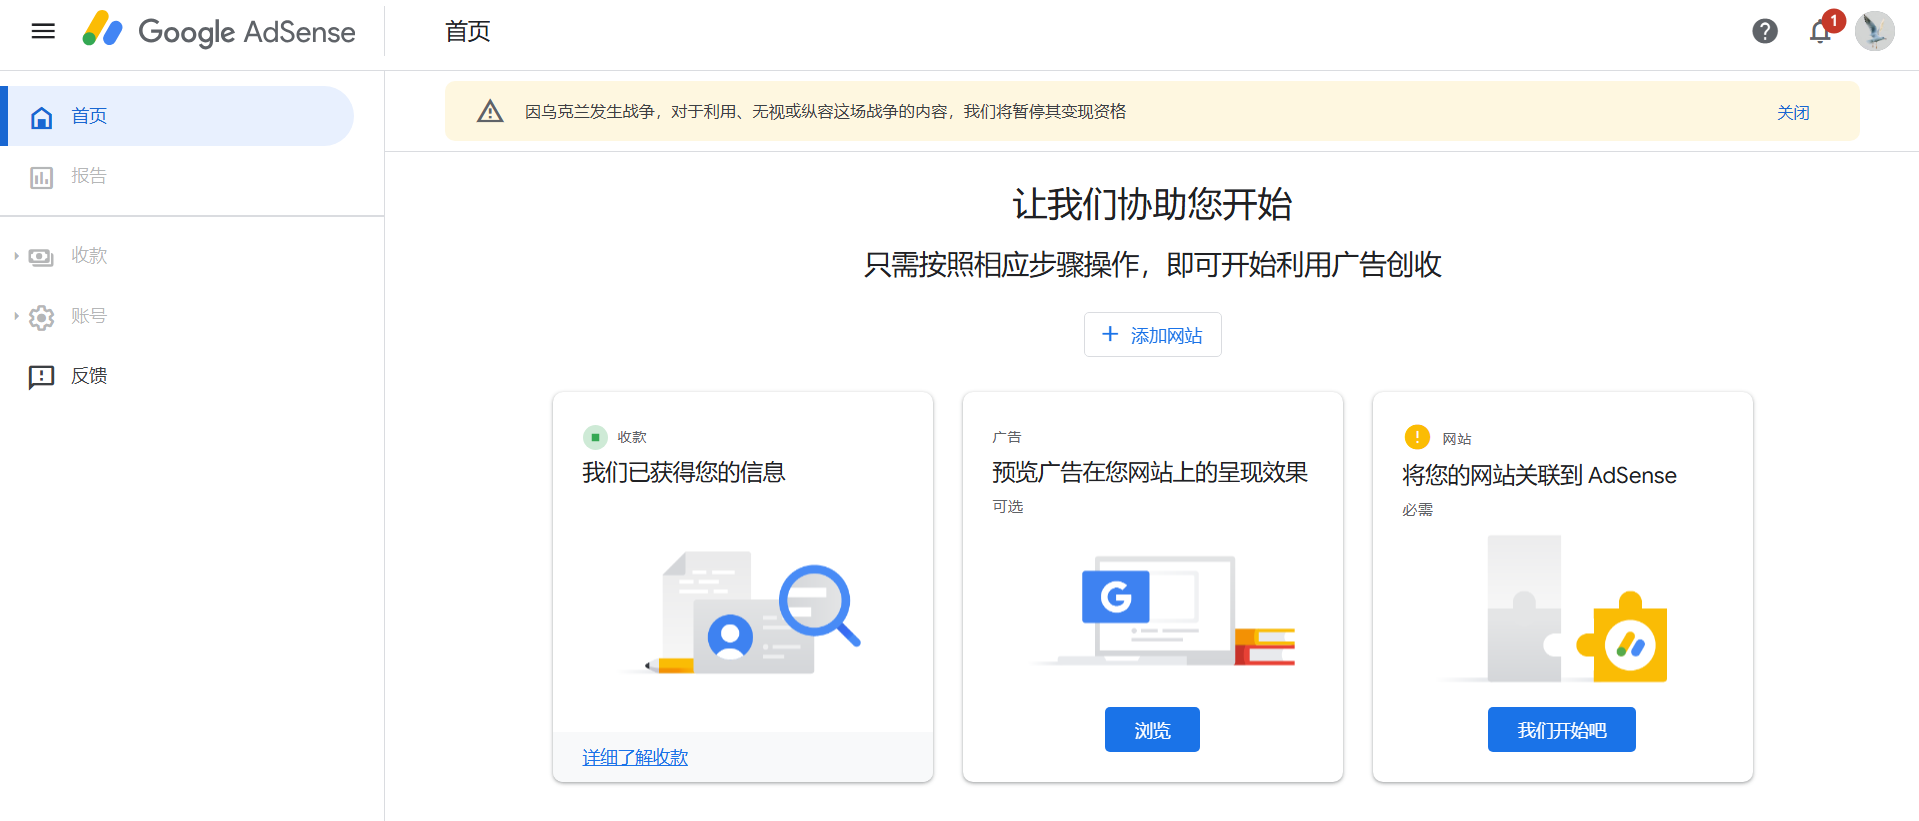1919x821 pixels.
Task: Click the 首页 page title in header
Action: click(x=468, y=31)
